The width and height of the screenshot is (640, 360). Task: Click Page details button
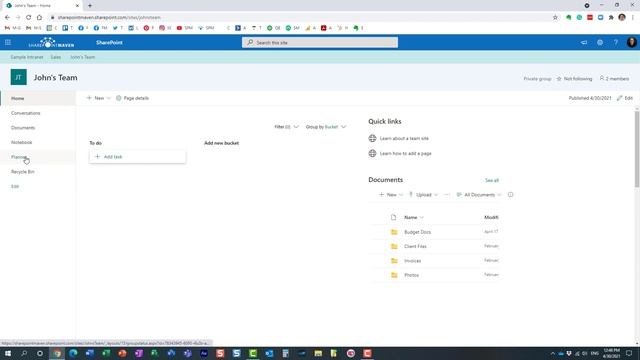click(x=132, y=98)
